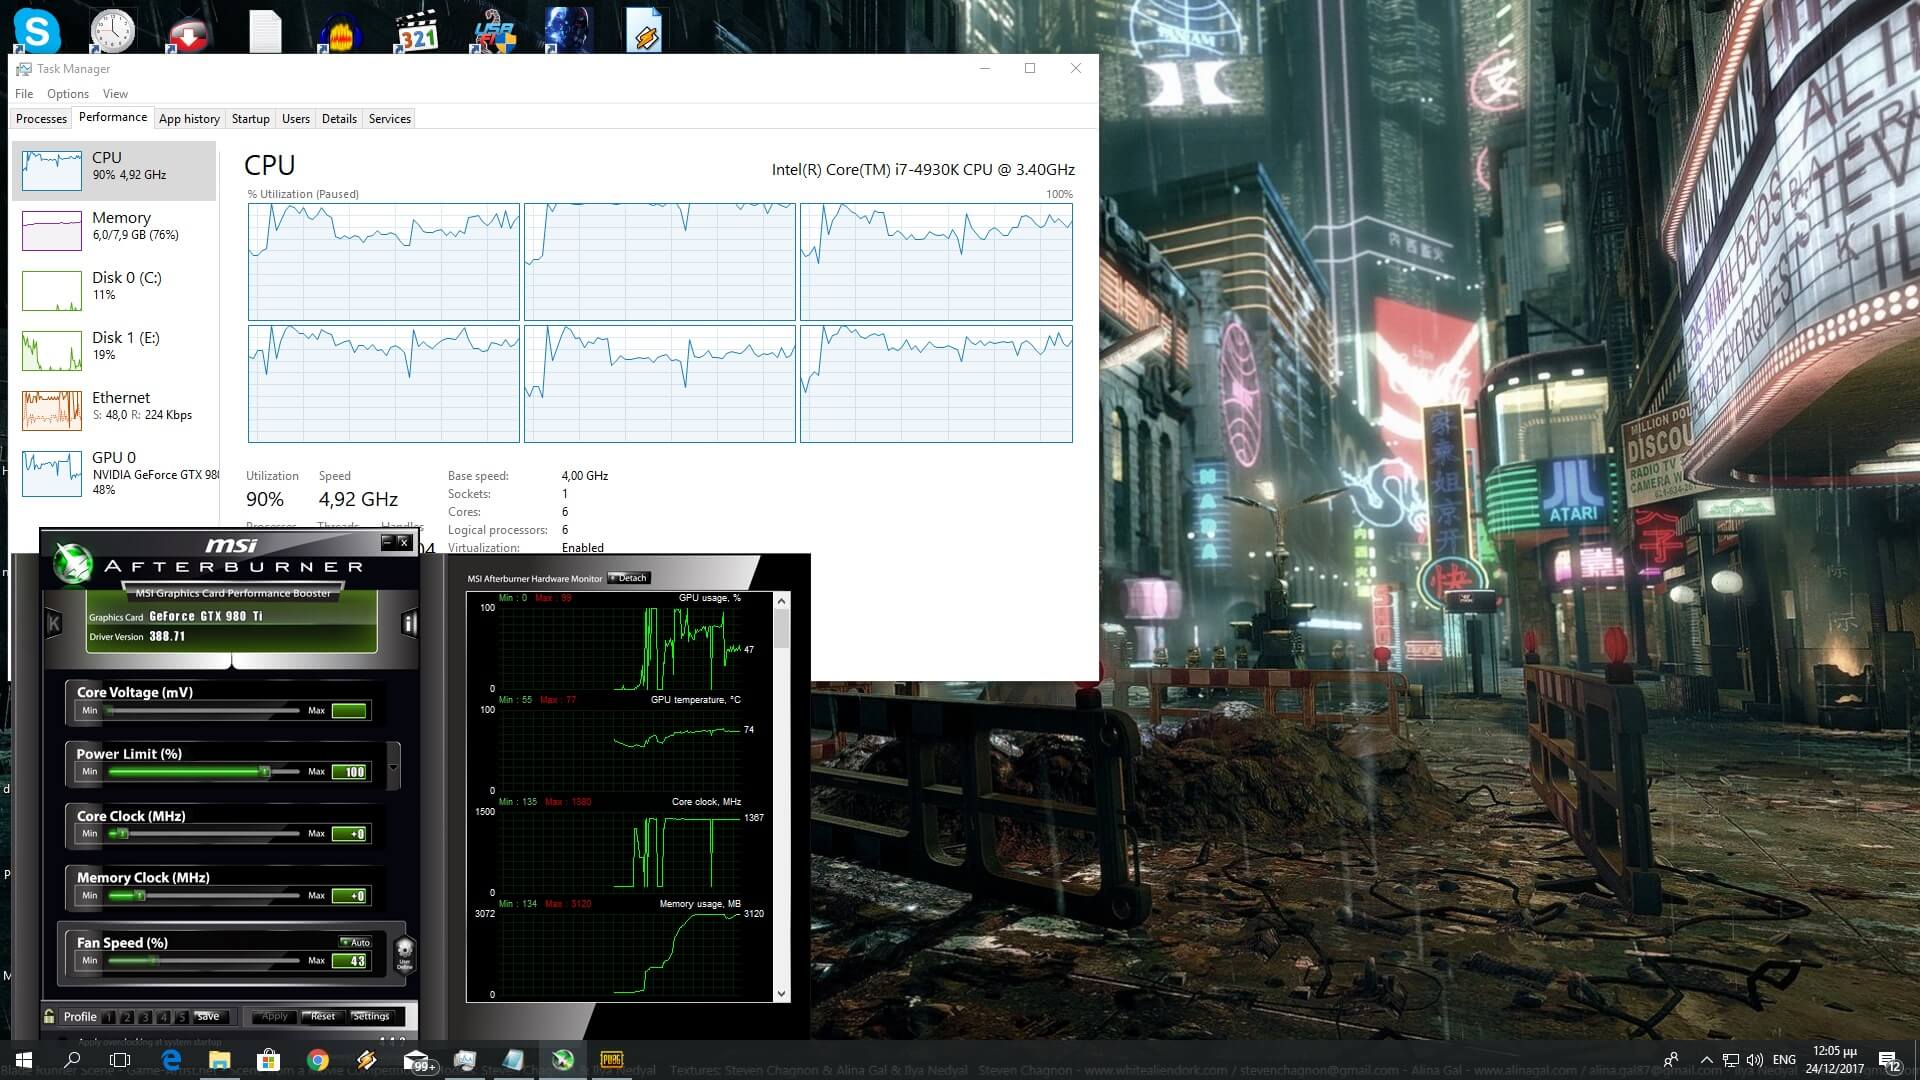Click the profile lock padlock icon

tap(49, 1016)
